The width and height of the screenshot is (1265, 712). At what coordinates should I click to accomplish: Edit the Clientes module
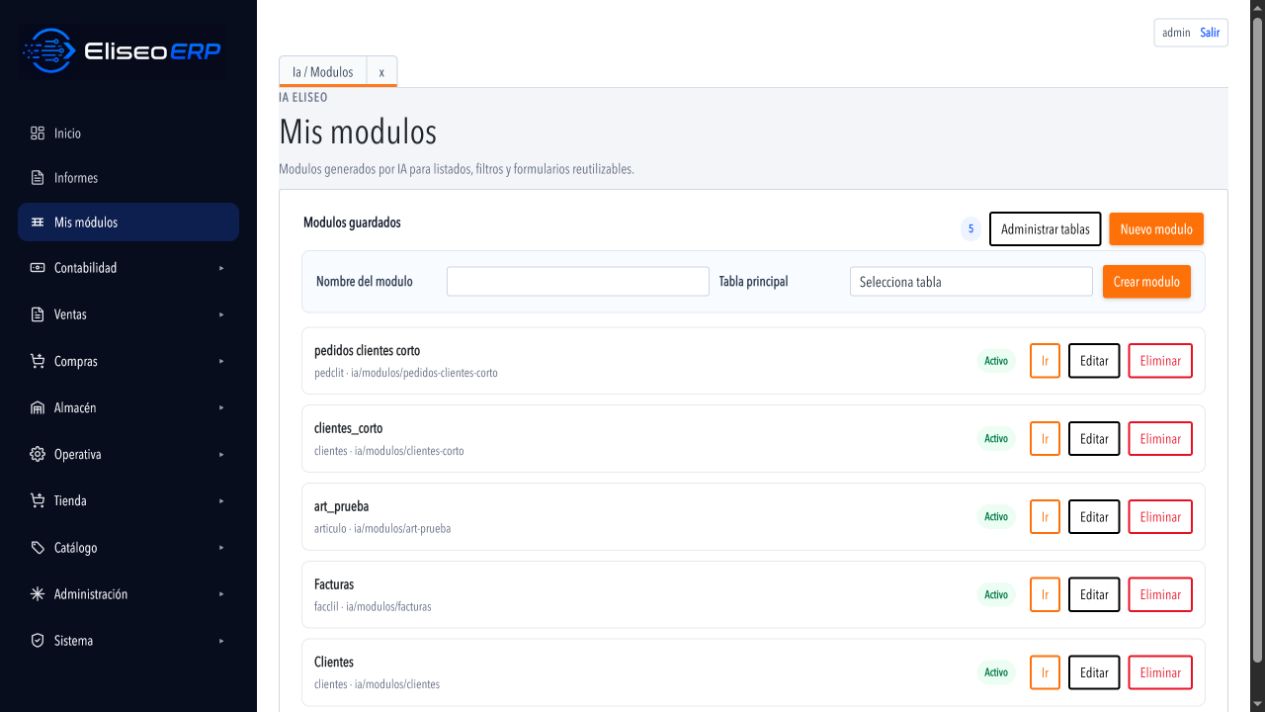(x=1094, y=672)
